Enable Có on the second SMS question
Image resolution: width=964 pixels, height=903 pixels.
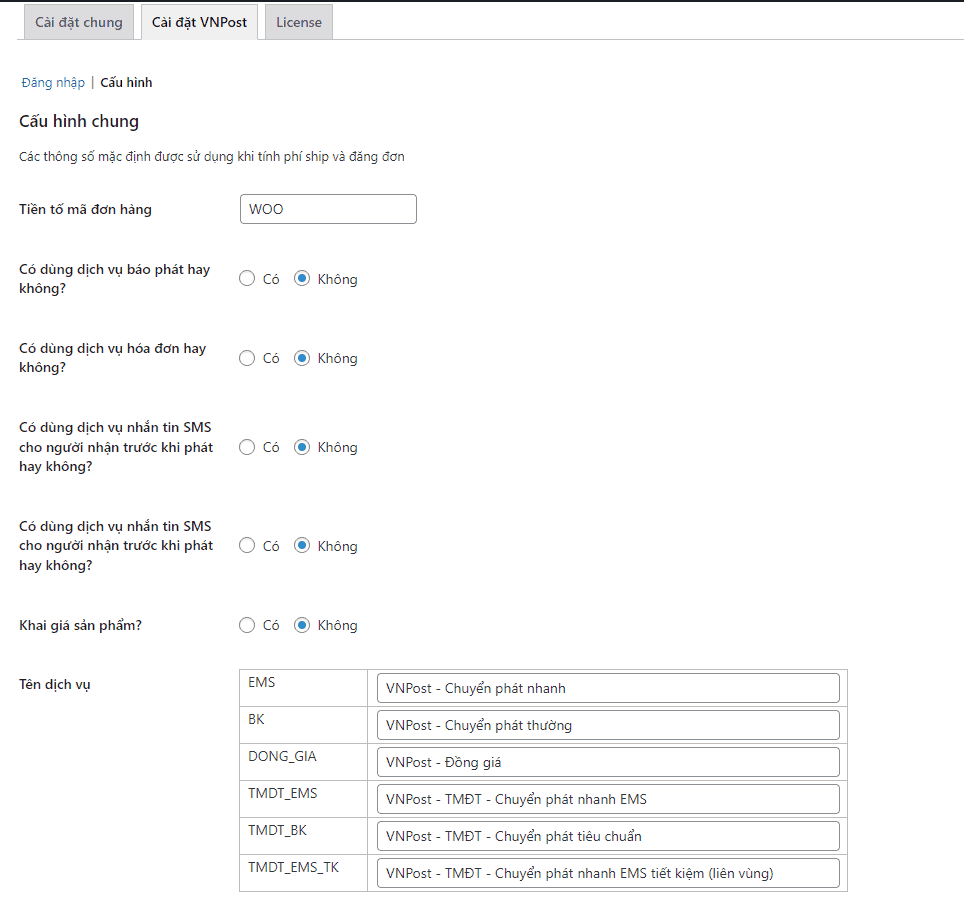pos(247,545)
